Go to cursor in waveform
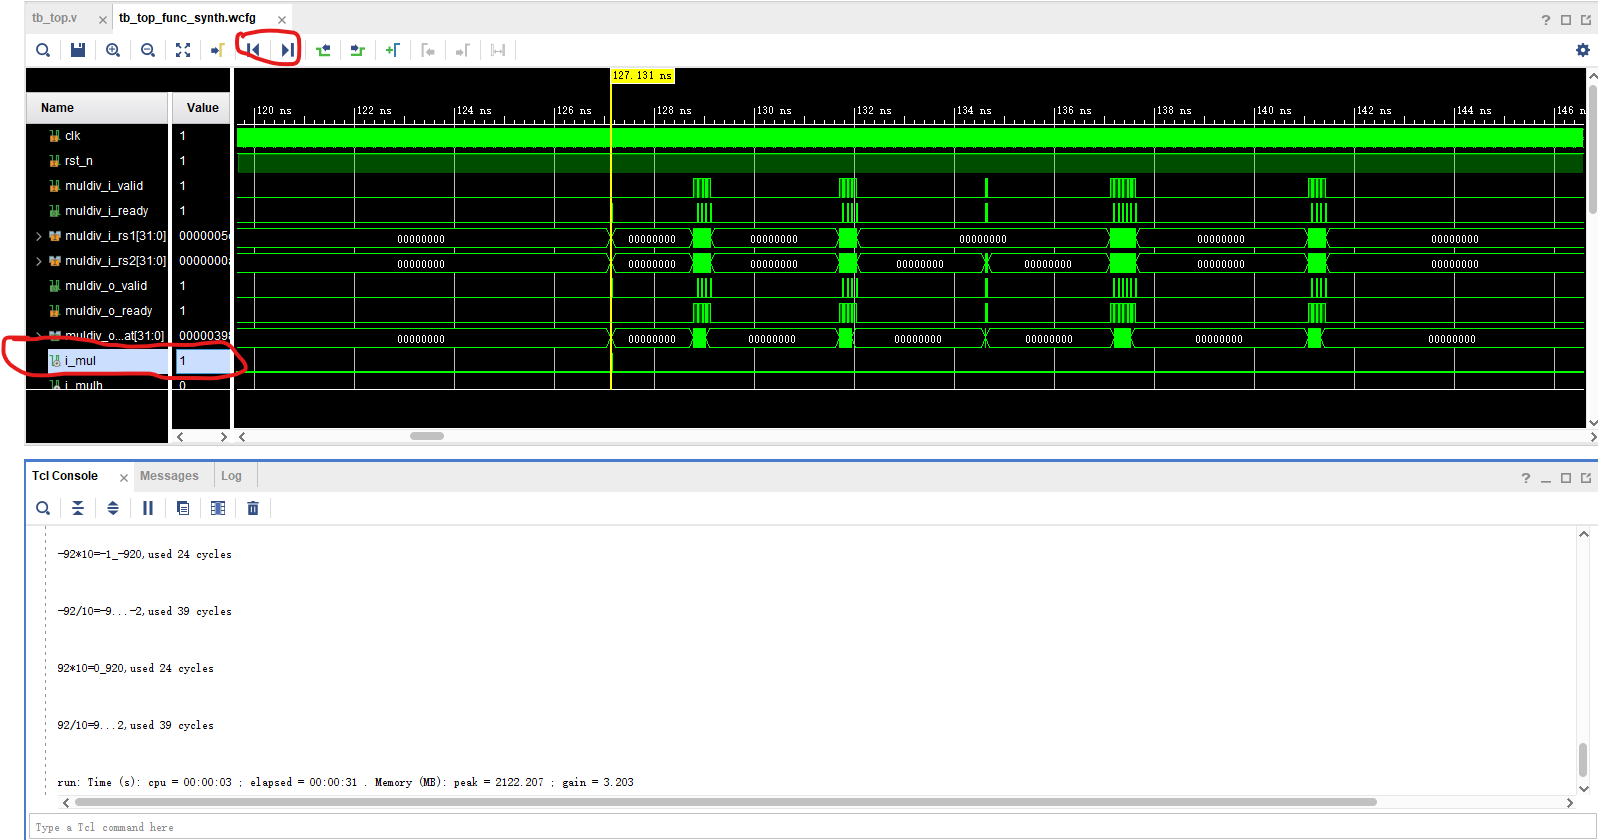This screenshot has height=840, width=1598. 217,50
